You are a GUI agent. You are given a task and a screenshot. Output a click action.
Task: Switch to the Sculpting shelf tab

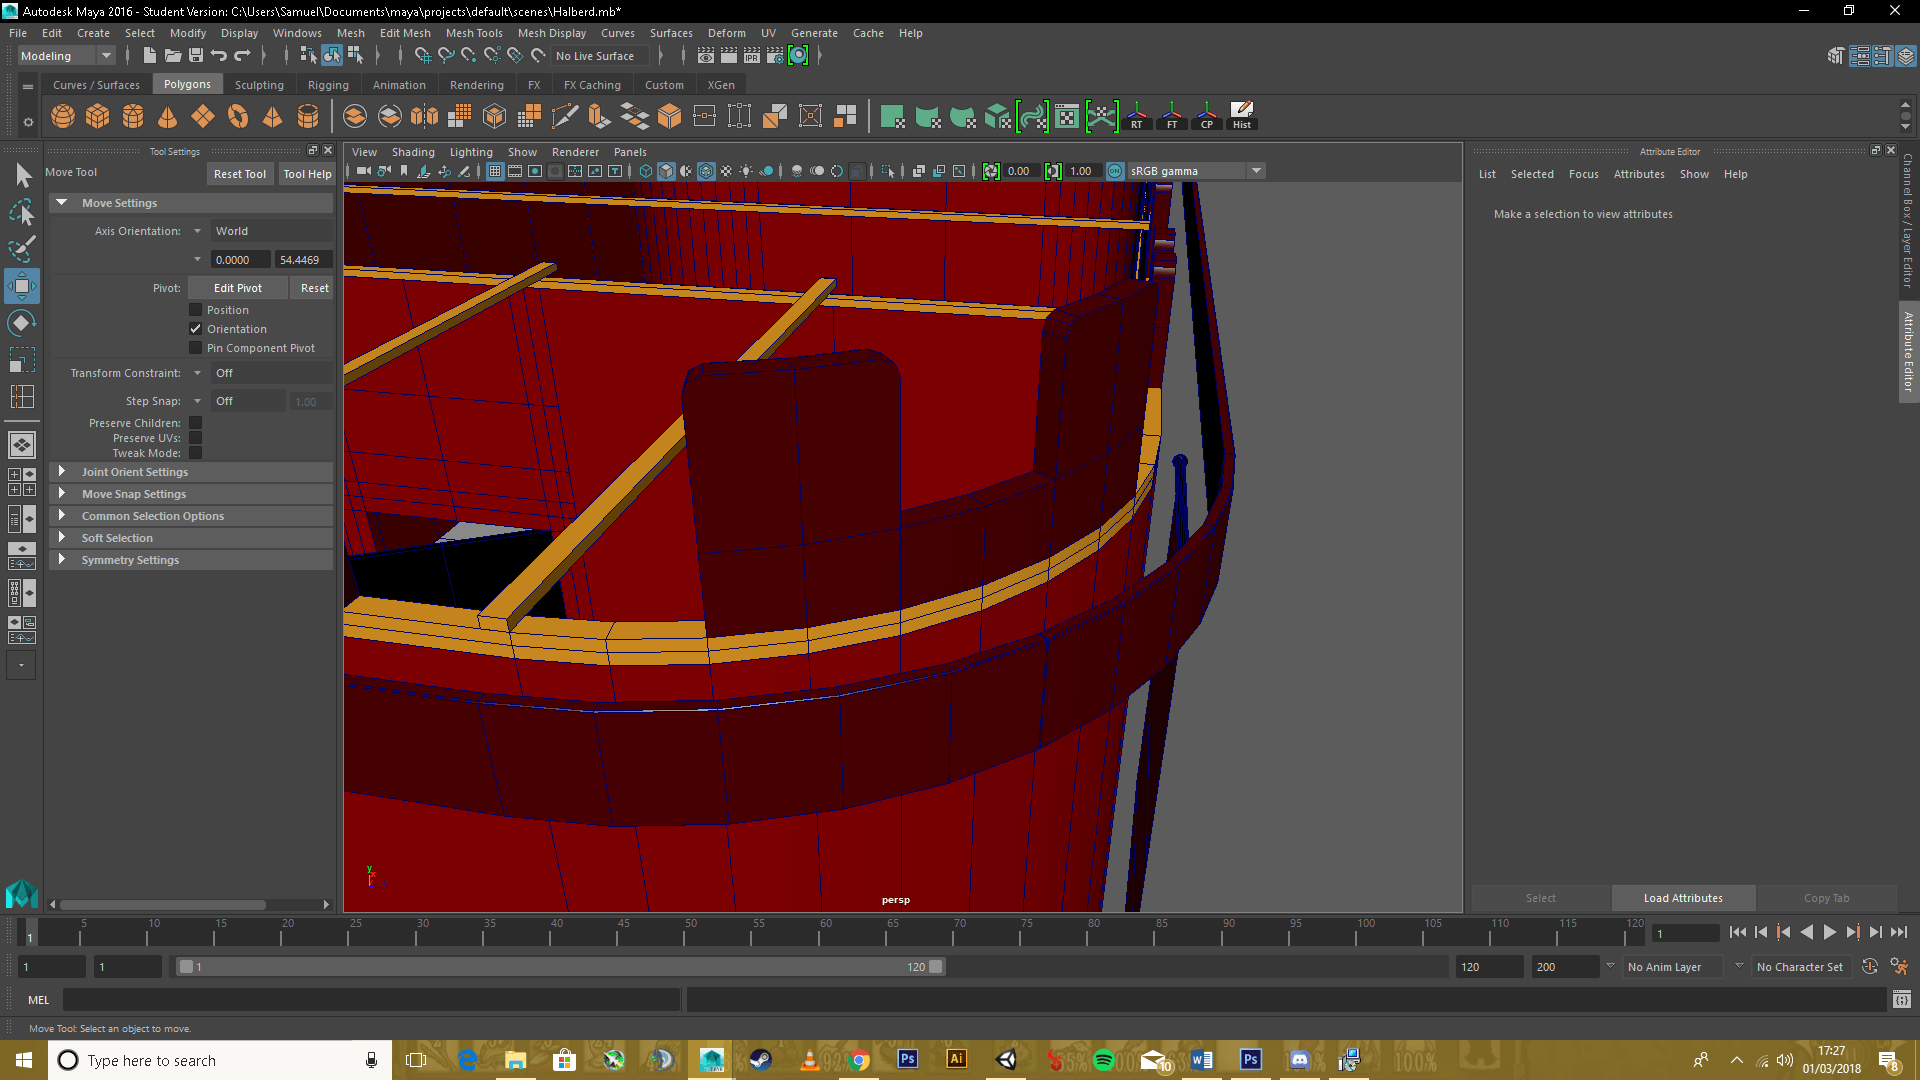(259, 85)
